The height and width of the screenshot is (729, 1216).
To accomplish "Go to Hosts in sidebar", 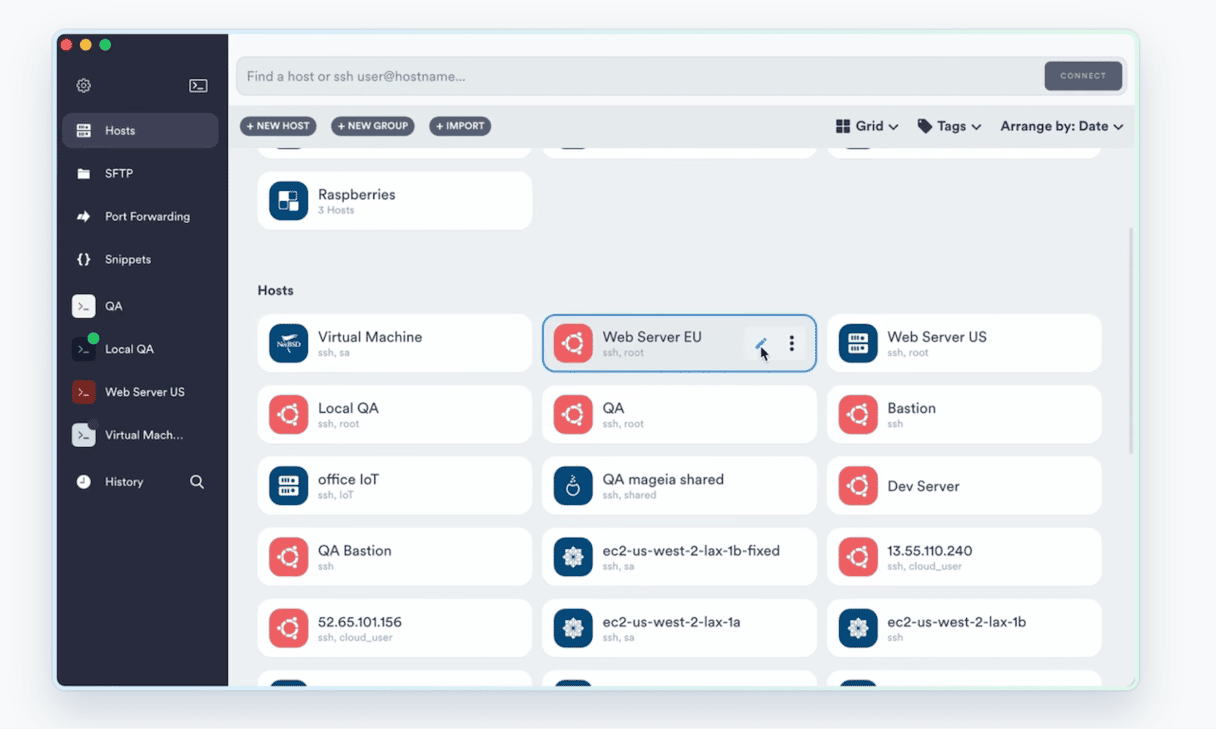I will pos(140,131).
